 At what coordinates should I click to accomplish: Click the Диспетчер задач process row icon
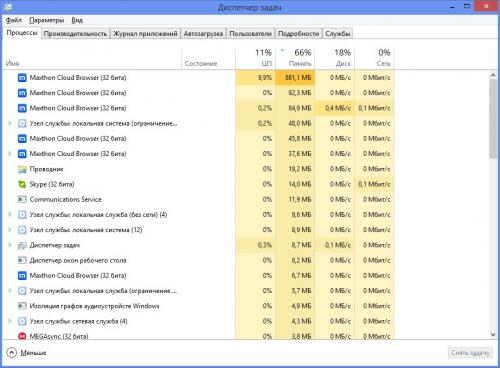(x=22, y=245)
